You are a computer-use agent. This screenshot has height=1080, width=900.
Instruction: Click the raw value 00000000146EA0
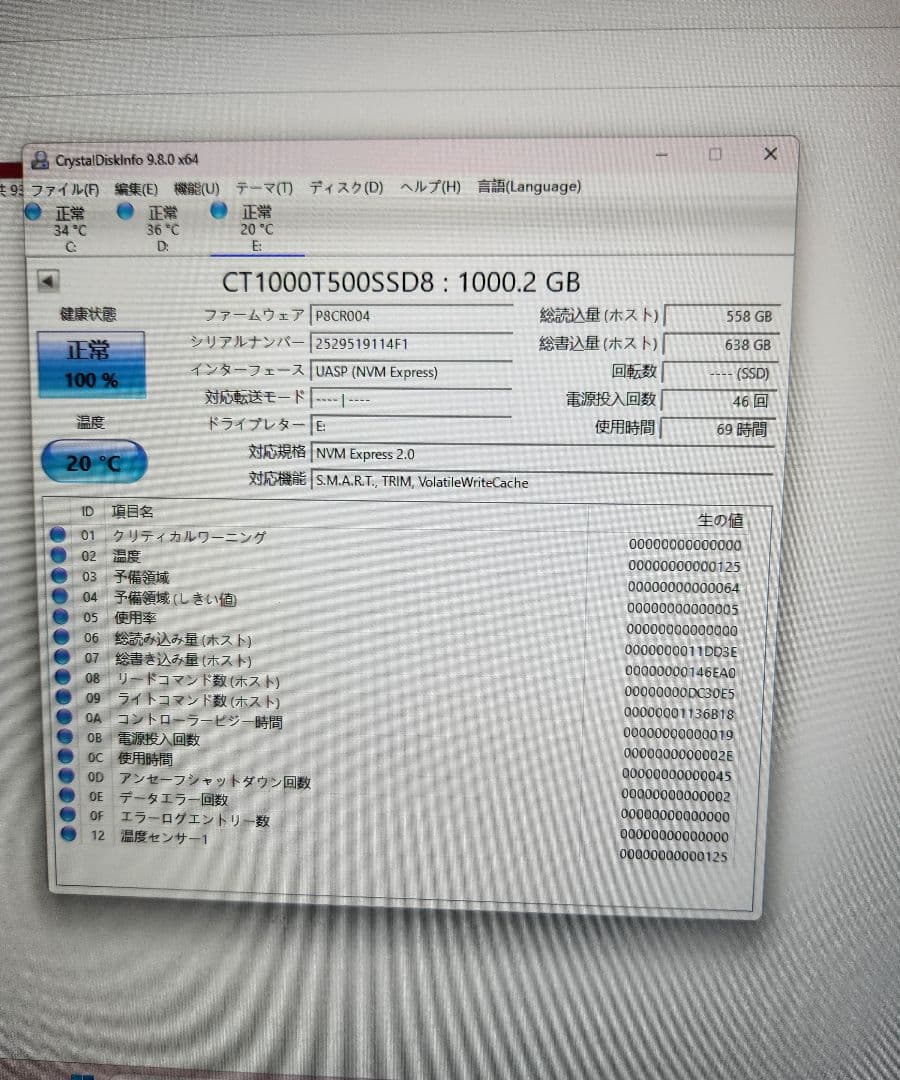680,672
